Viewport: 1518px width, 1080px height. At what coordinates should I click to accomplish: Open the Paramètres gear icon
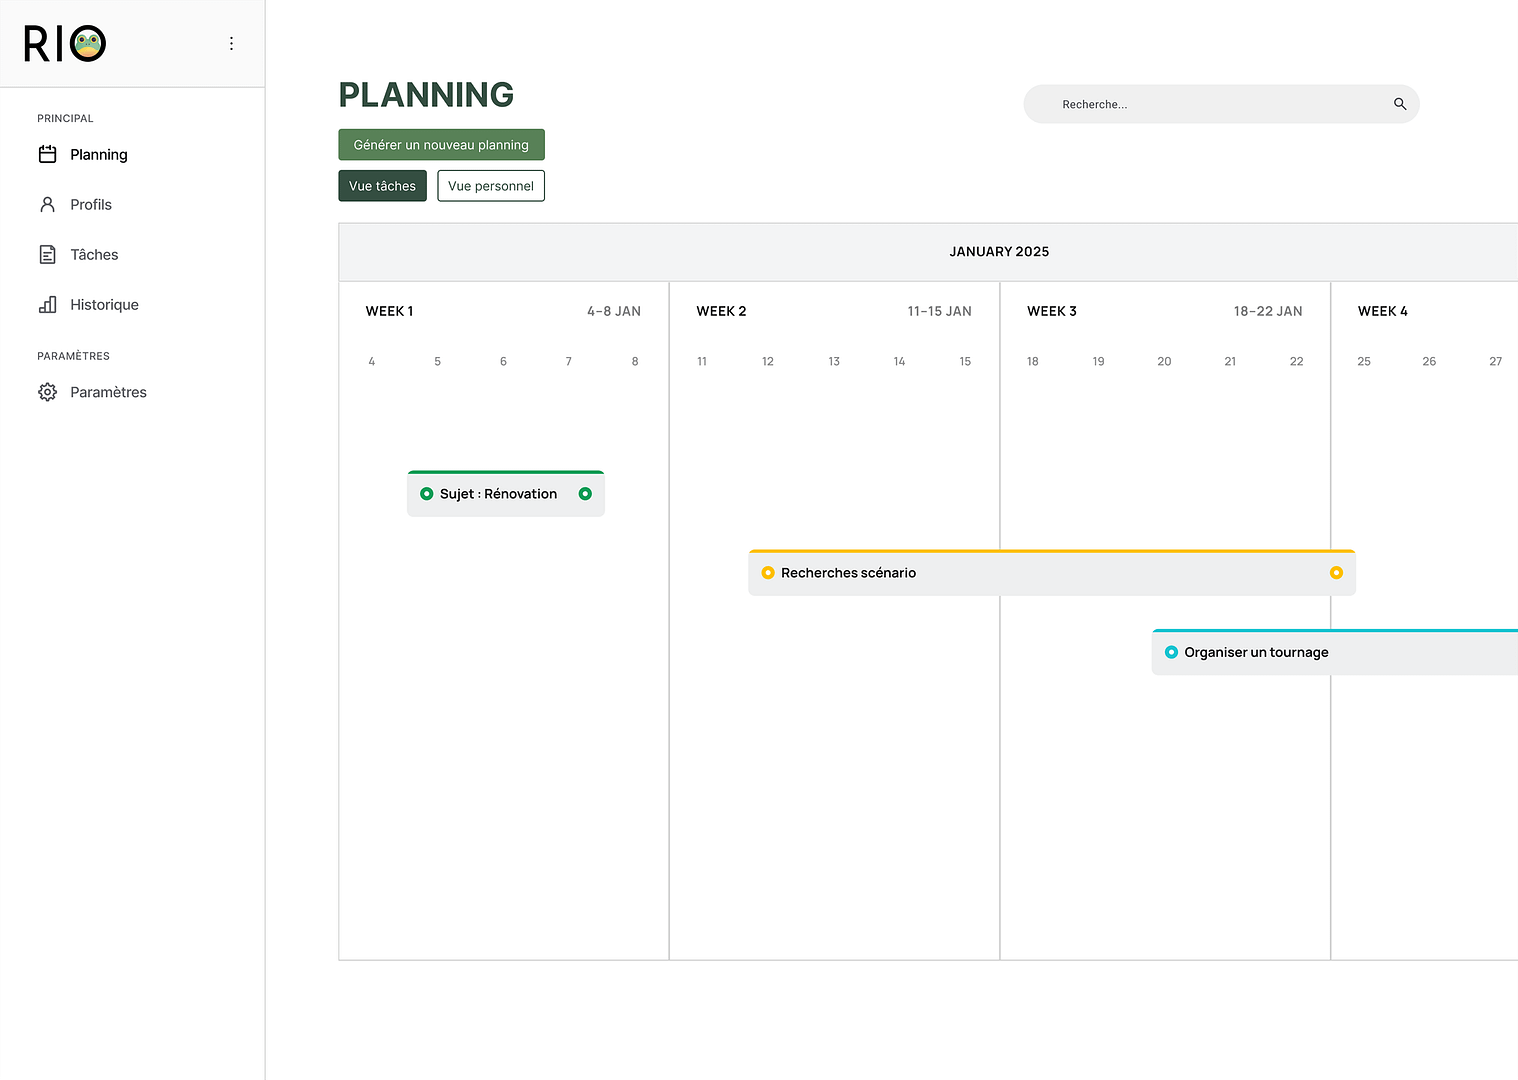coord(47,391)
